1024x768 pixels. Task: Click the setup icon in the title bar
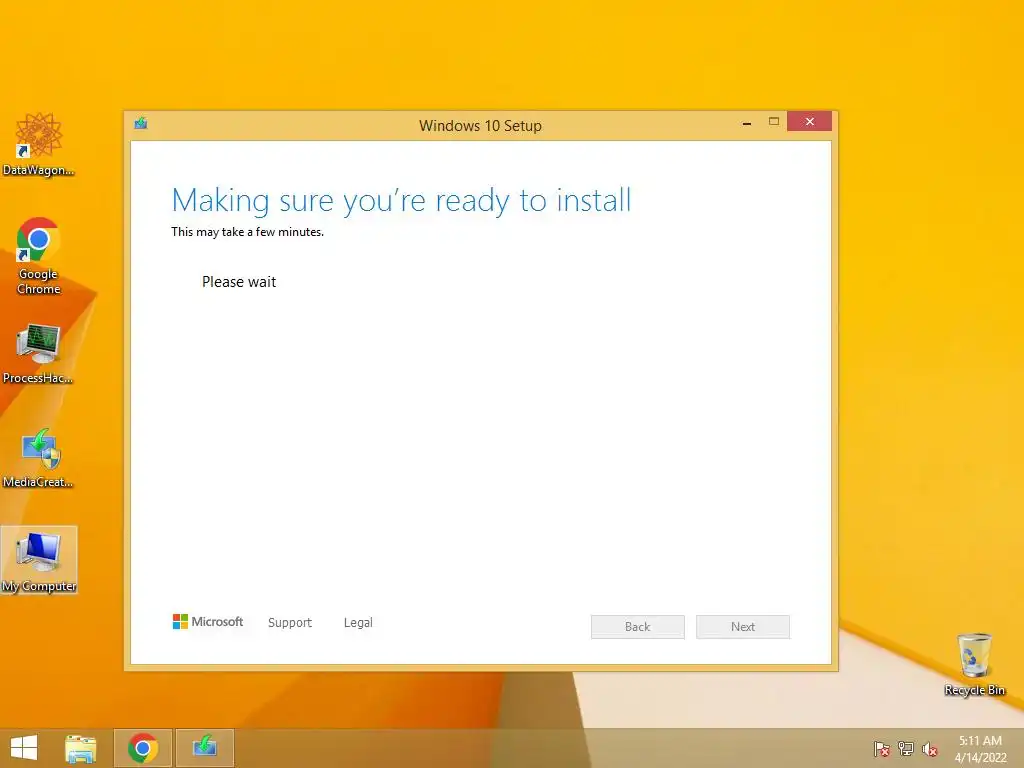click(x=140, y=123)
